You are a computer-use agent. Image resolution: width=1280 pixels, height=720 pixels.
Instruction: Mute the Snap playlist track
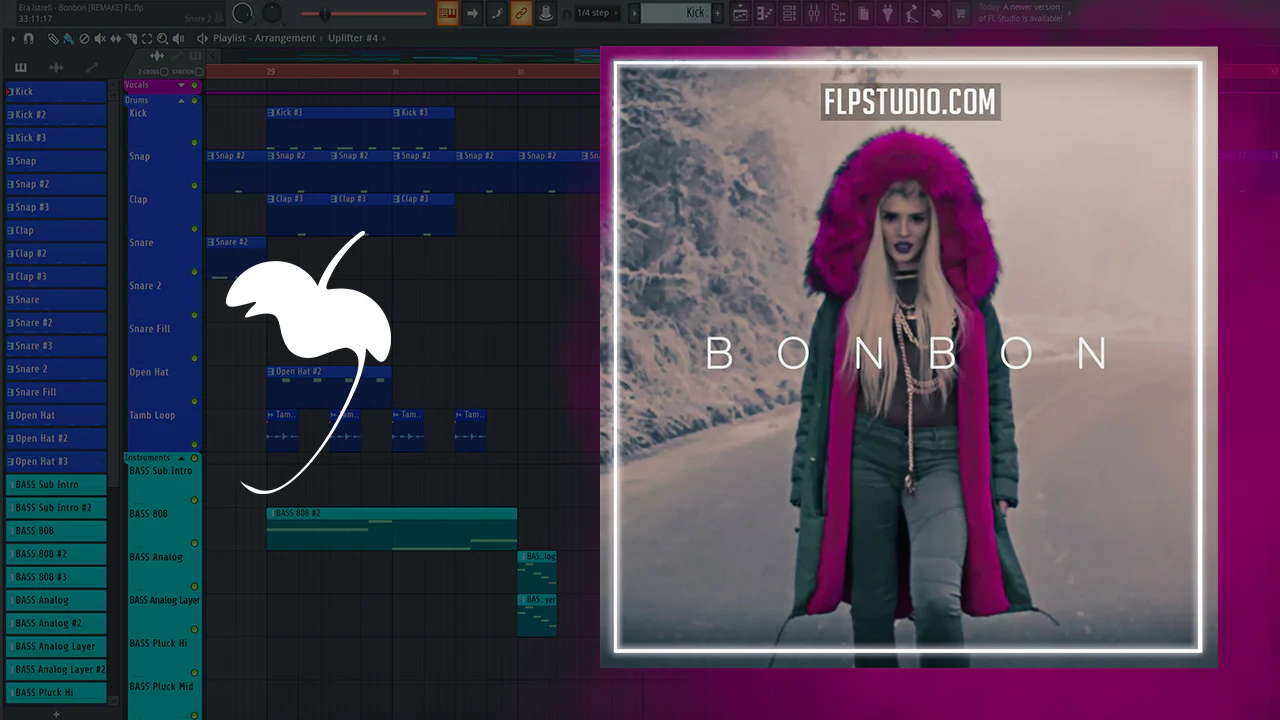[x=195, y=186]
